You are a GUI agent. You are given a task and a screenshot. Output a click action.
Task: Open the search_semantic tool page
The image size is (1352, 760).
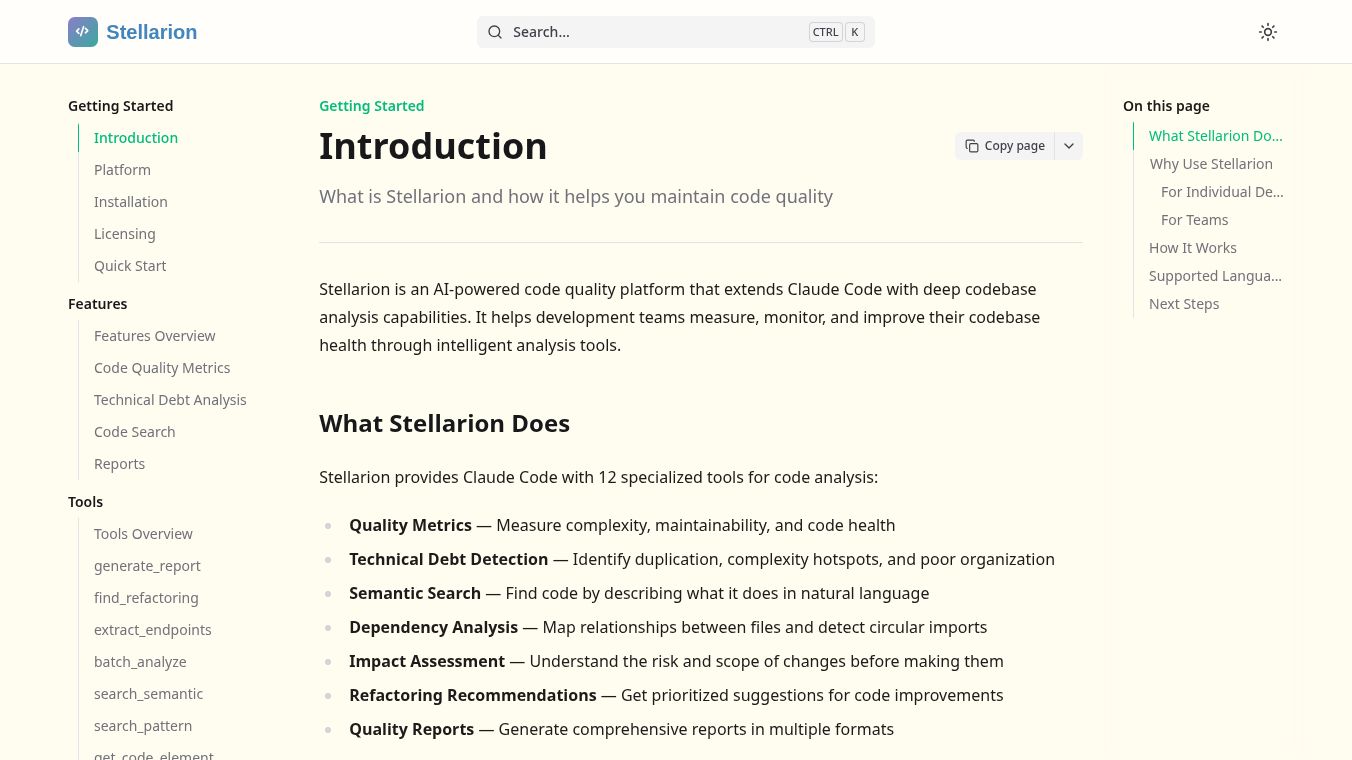pyautogui.click(x=148, y=694)
